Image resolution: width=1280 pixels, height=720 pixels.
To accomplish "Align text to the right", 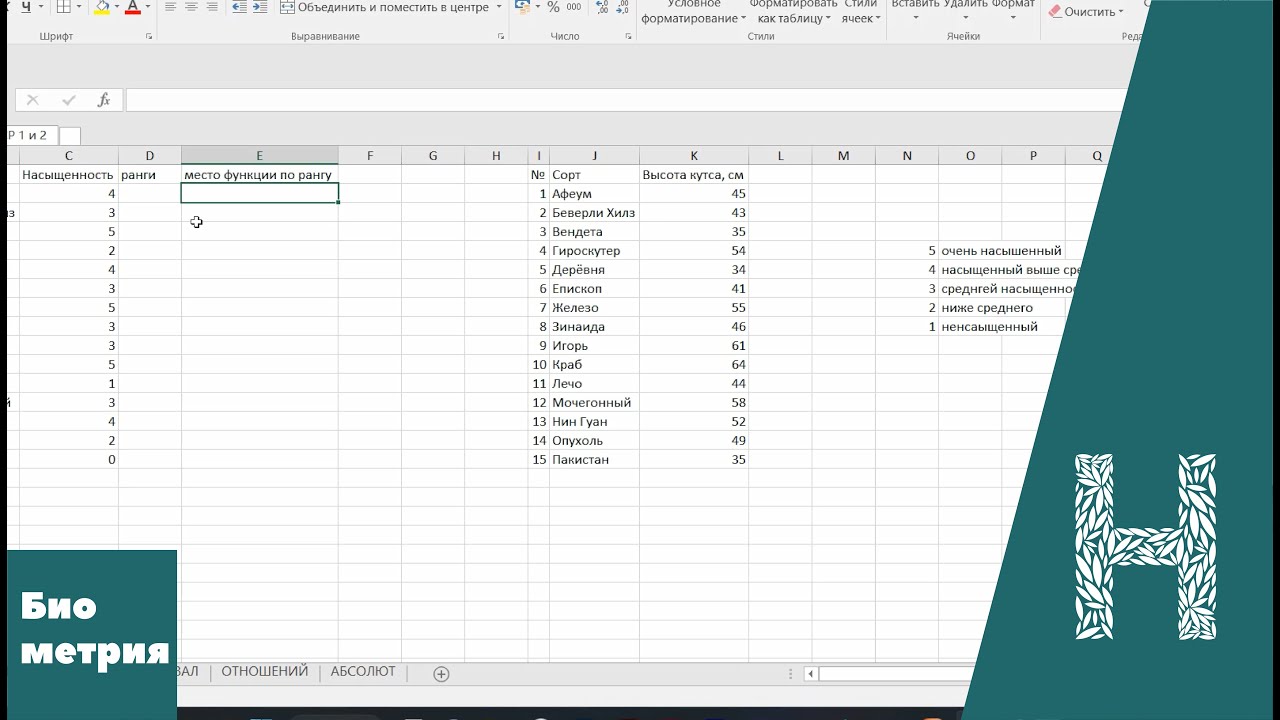I will point(212,7).
